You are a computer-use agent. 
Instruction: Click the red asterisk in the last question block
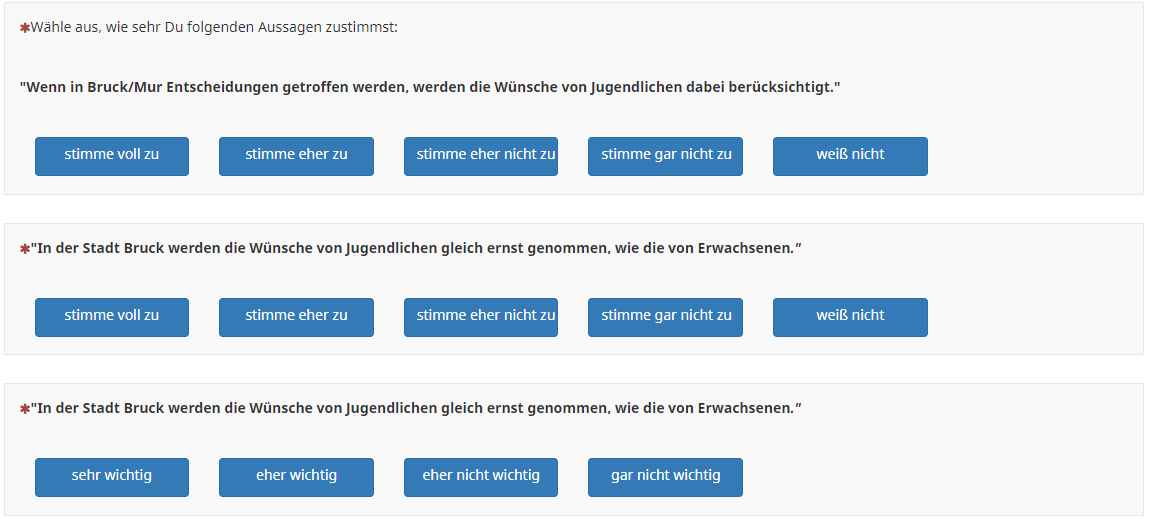click(24, 409)
